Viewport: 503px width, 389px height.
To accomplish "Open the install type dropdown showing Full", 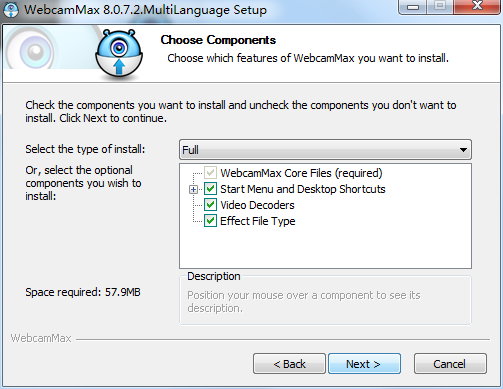I will [325, 150].
